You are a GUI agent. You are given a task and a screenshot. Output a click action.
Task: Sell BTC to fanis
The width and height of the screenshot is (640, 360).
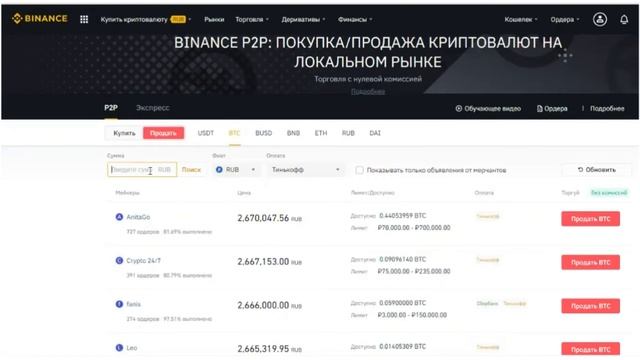pos(590,306)
